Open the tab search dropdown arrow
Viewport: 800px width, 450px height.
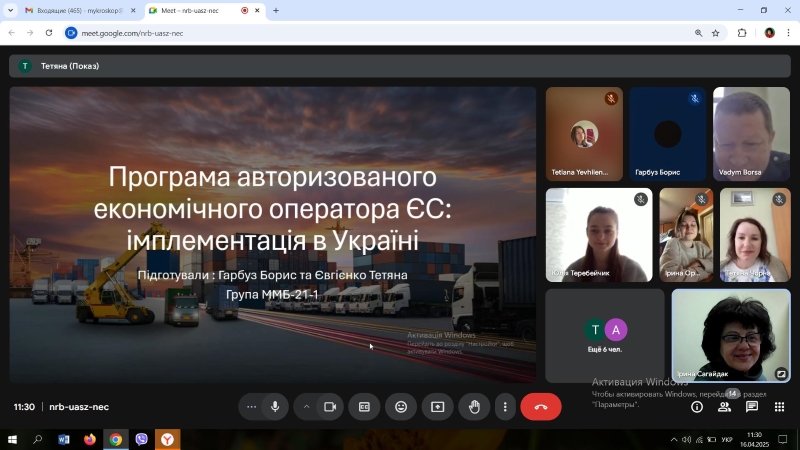pyautogui.click(x=10, y=10)
